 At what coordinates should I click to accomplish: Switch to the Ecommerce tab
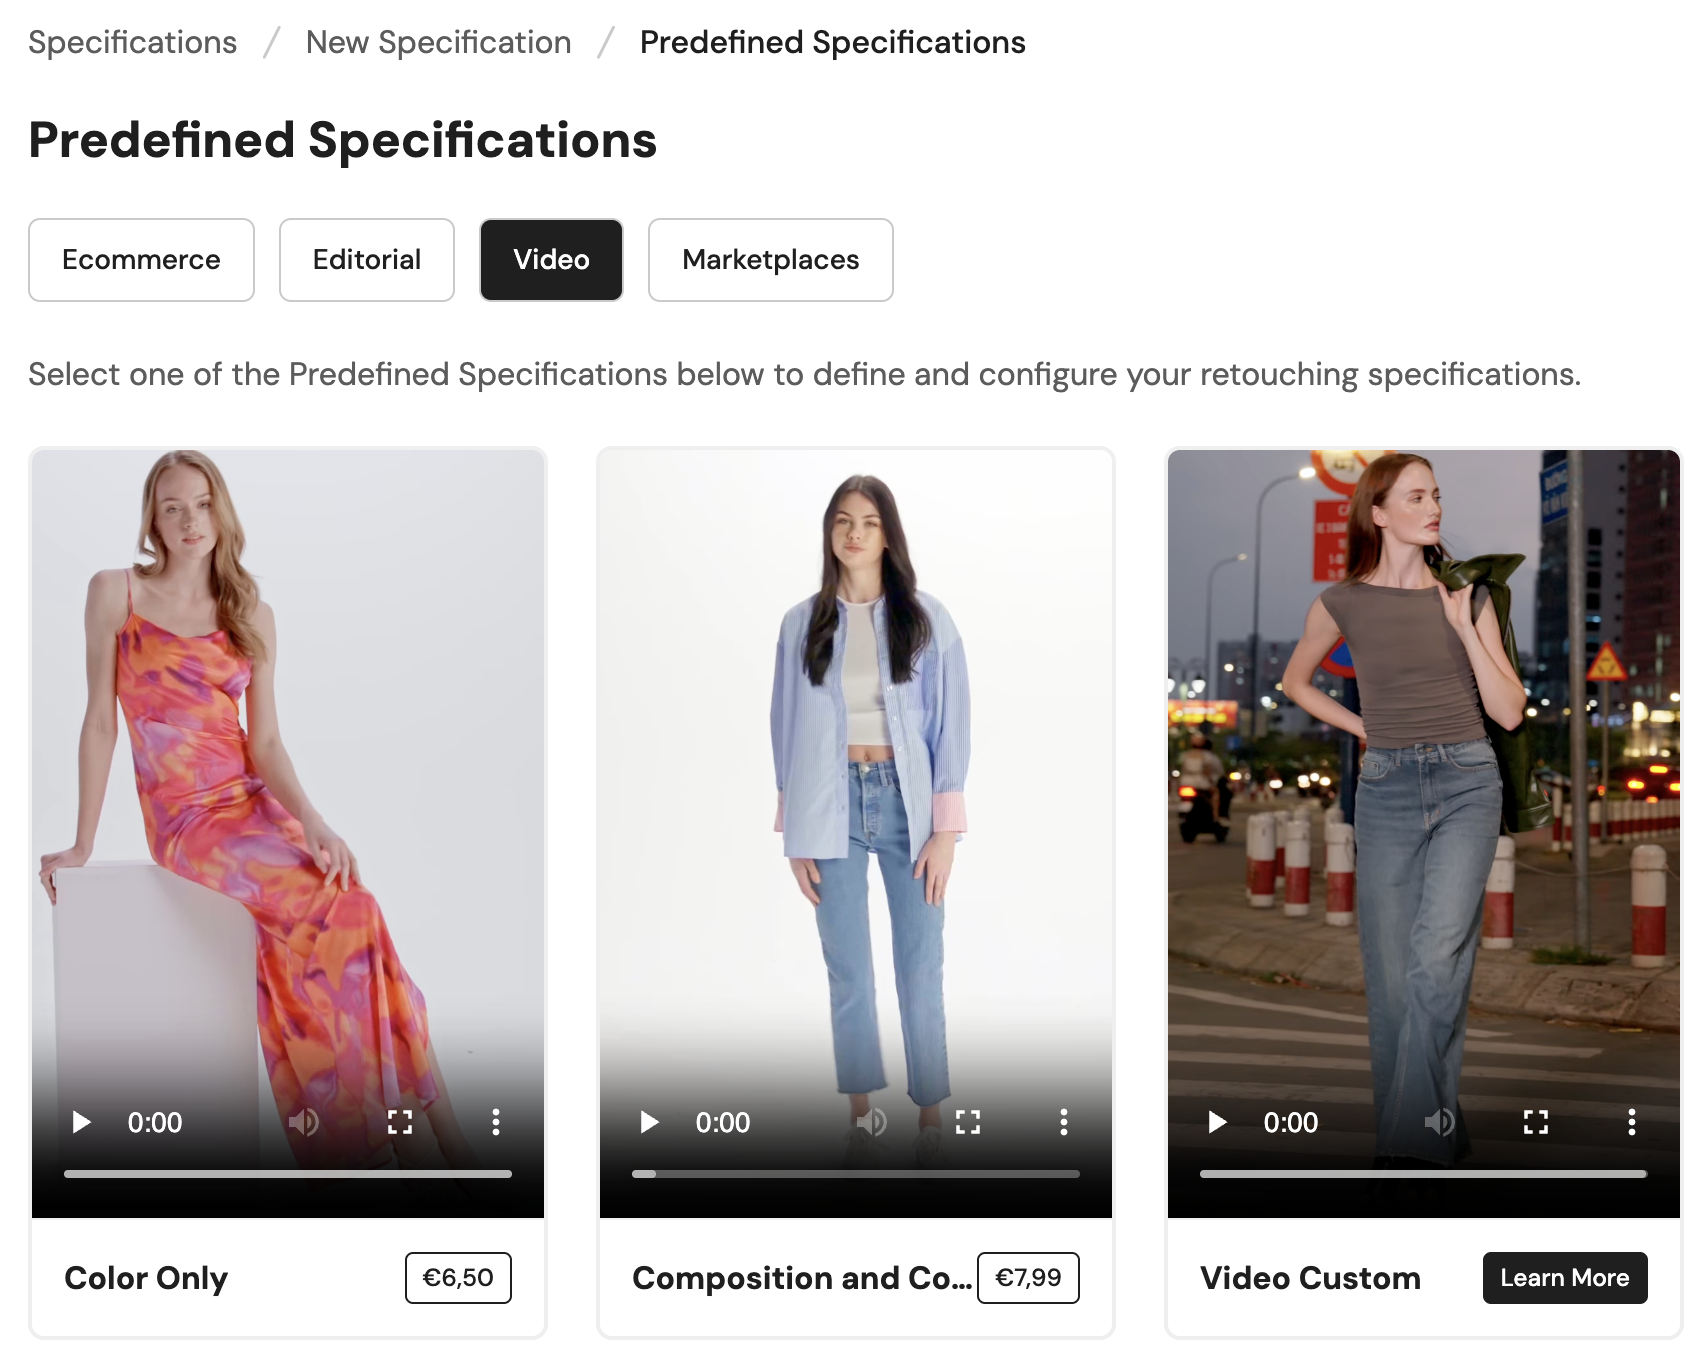pos(141,260)
